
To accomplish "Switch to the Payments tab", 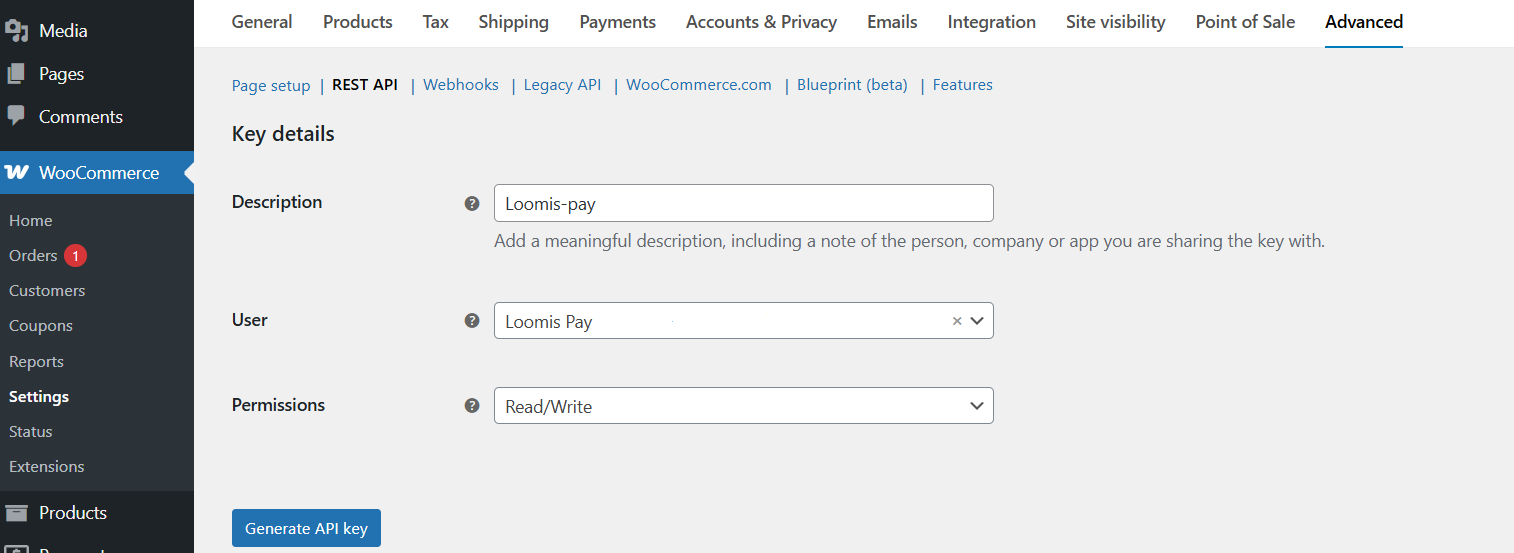I will 617,22.
